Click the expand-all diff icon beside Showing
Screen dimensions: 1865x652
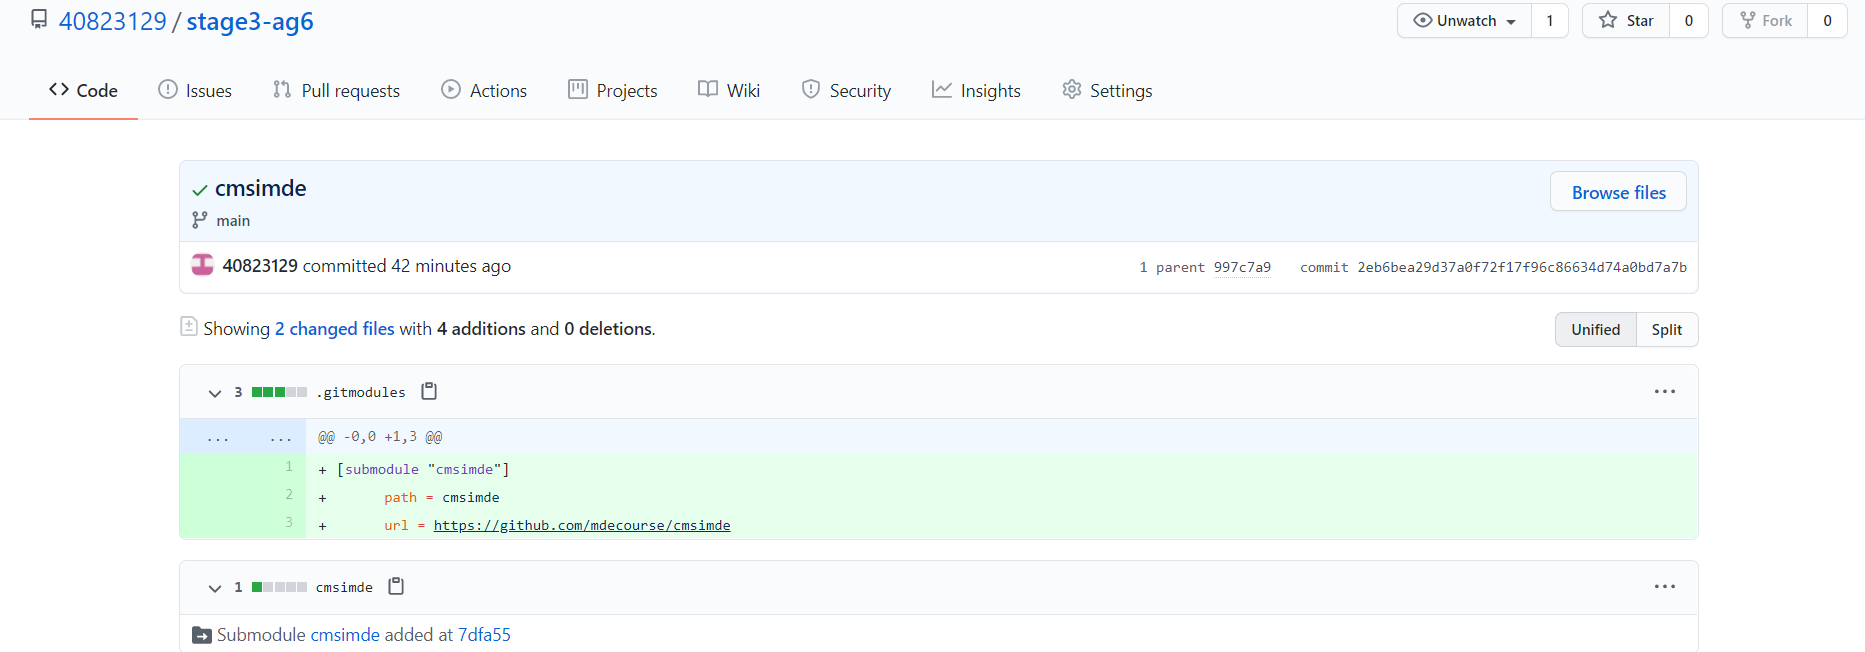tap(188, 326)
